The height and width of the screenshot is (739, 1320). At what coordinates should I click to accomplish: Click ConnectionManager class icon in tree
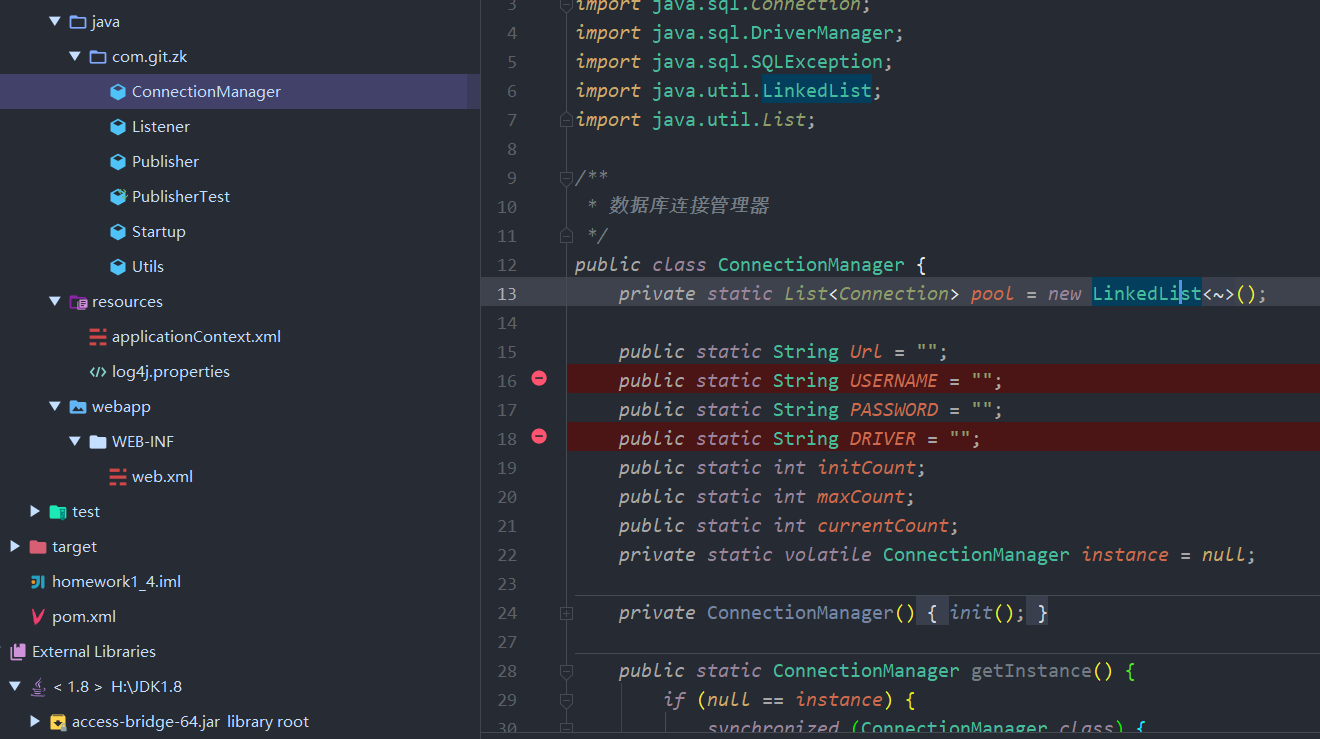point(118,91)
